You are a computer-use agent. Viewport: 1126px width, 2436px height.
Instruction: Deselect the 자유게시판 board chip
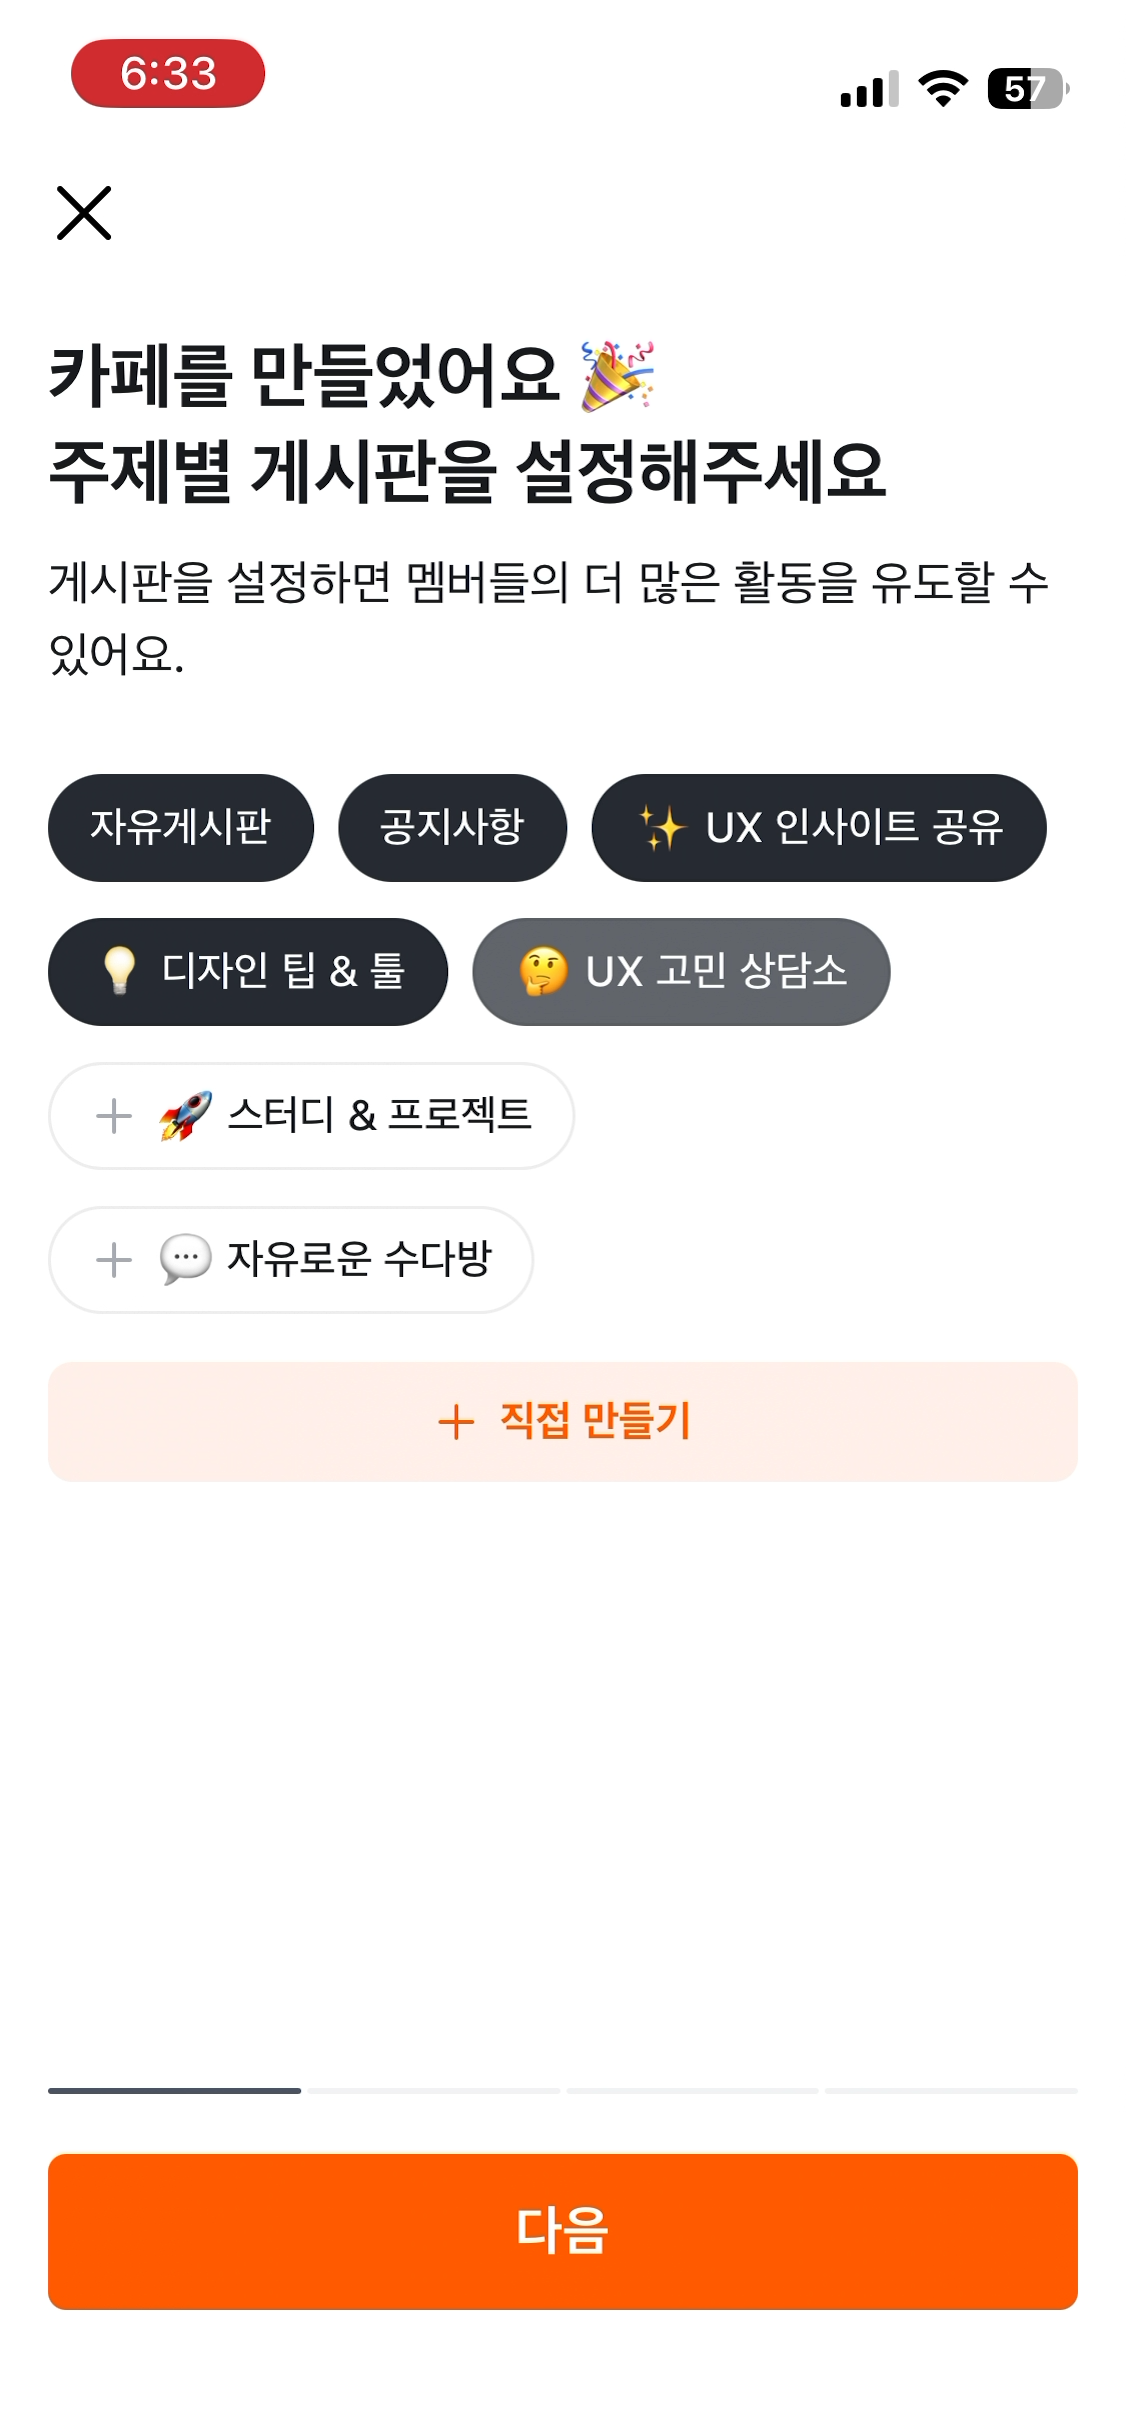[181, 827]
